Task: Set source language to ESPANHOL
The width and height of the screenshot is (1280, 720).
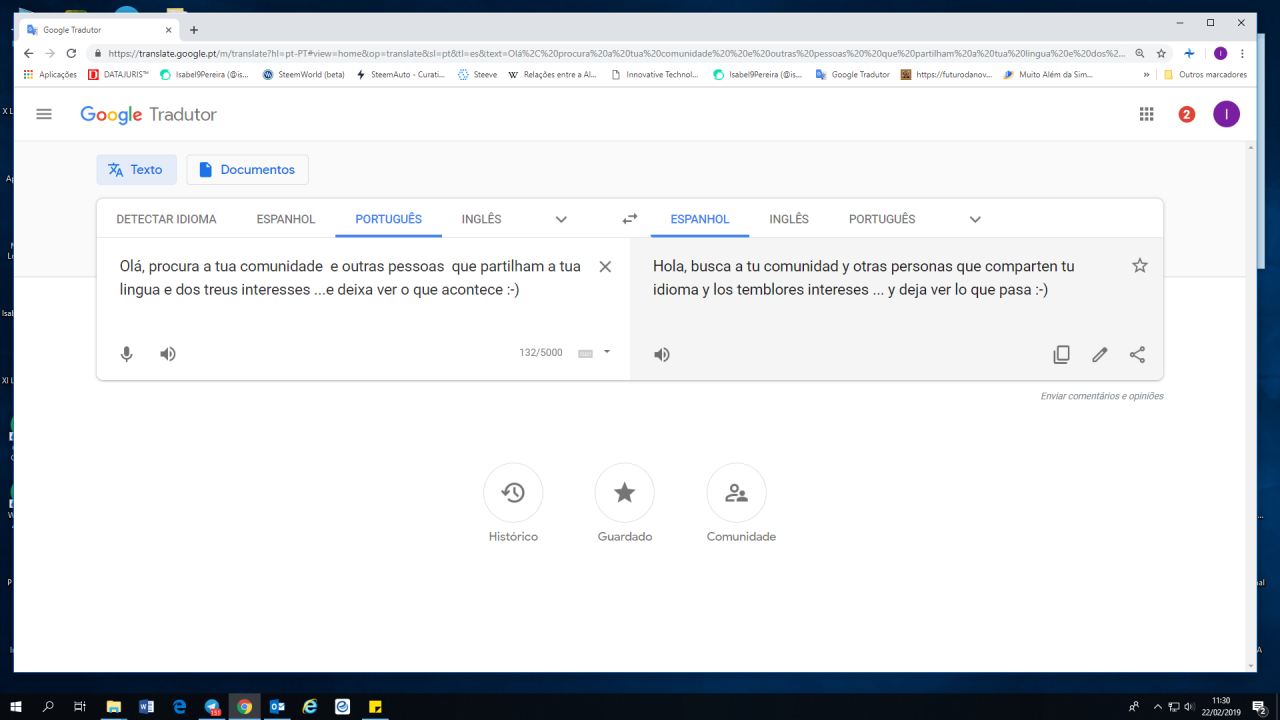Action: coord(286,219)
